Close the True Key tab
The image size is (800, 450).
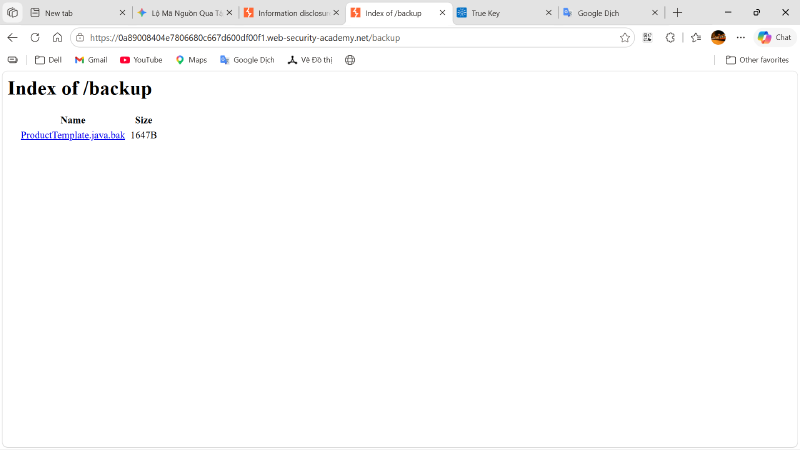(548, 13)
